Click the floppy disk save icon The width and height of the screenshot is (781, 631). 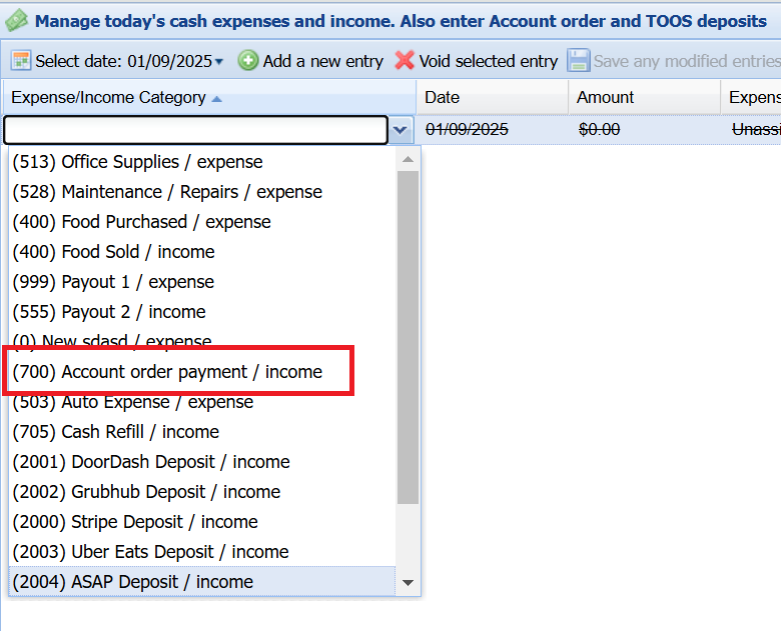[578, 61]
